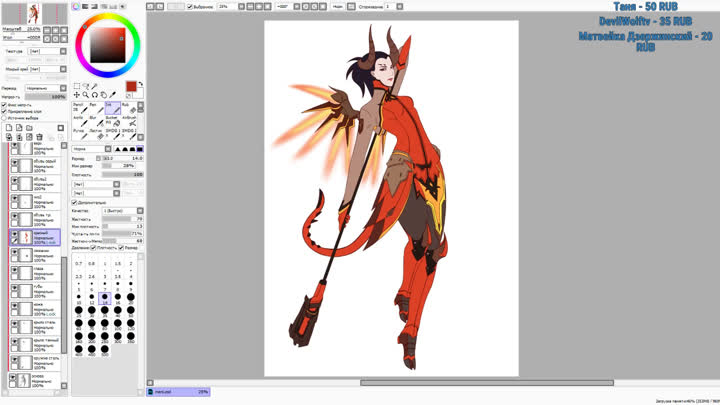Swap foreground and background colors

pos(141,84)
